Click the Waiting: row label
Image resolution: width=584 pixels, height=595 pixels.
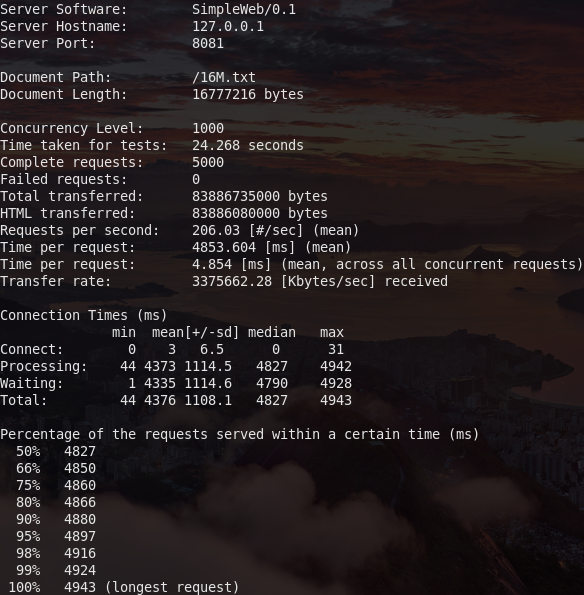[x=31, y=384]
